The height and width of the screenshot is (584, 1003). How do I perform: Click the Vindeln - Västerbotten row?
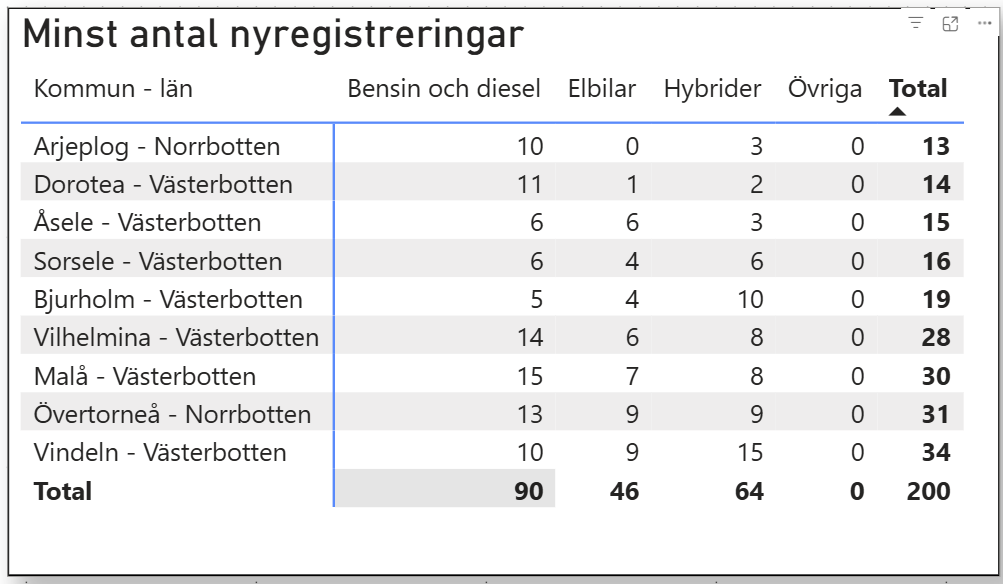[160, 453]
